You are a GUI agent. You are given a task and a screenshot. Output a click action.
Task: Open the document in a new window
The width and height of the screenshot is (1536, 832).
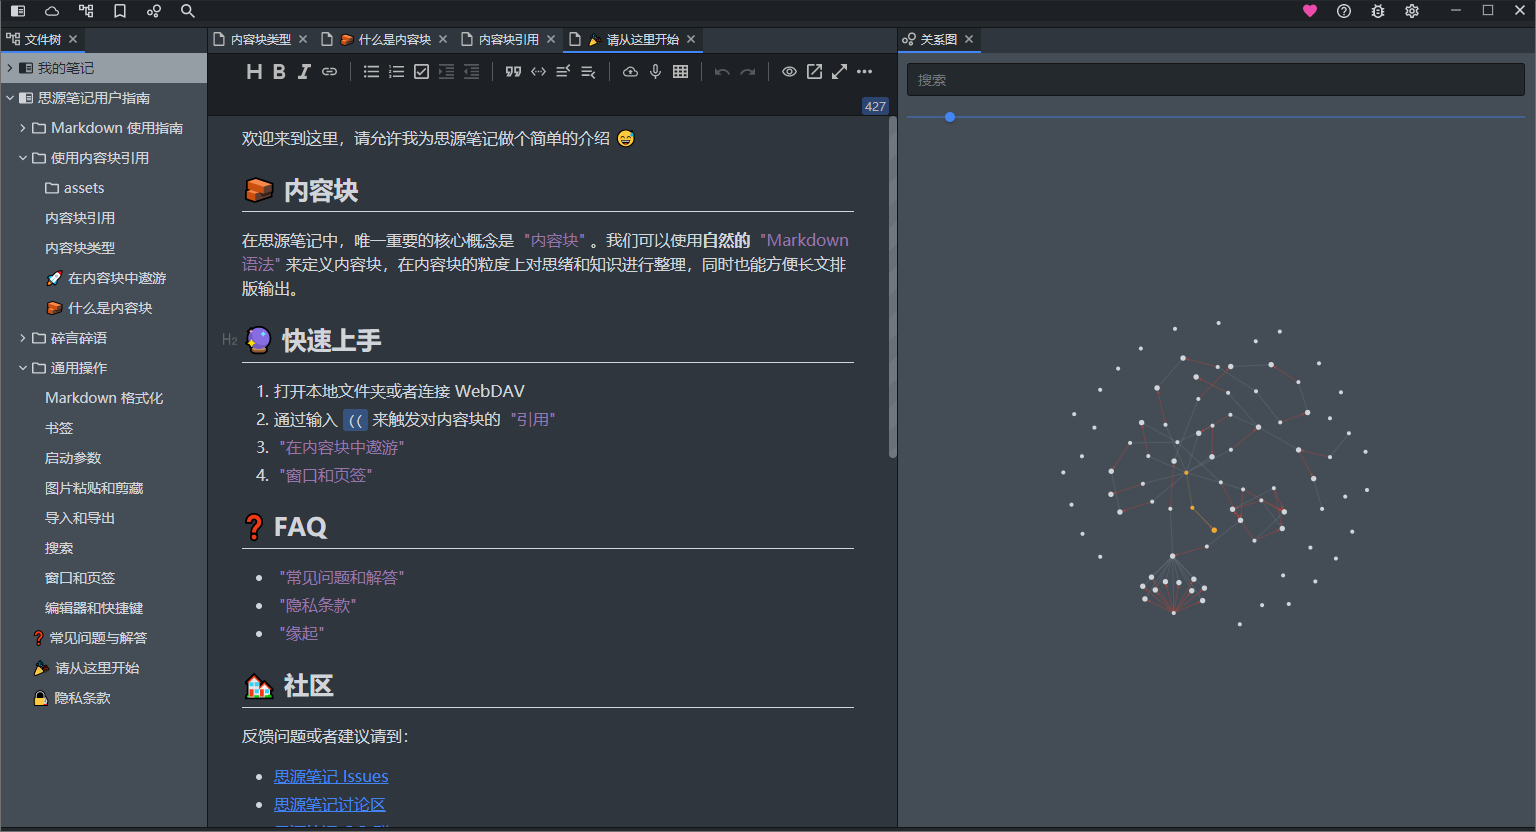click(814, 71)
